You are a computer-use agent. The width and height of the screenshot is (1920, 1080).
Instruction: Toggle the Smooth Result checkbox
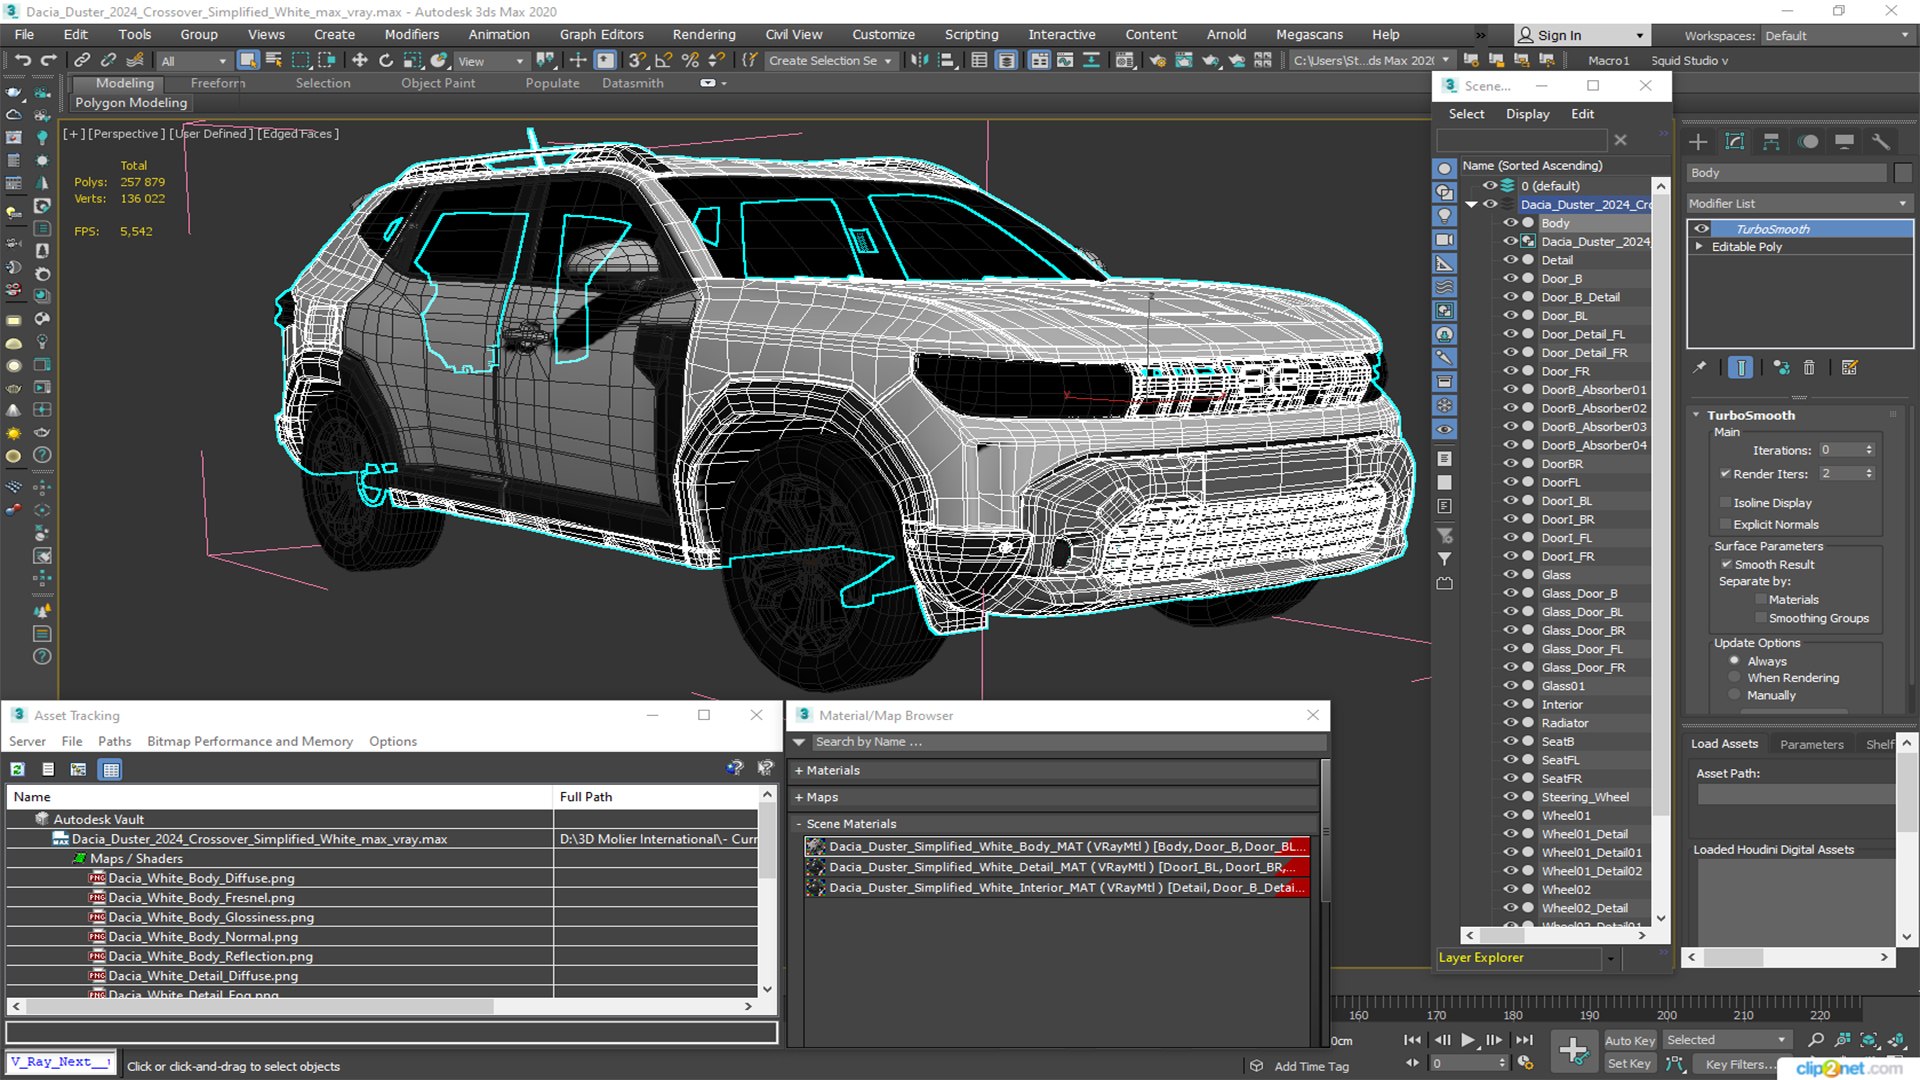tap(1726, 565)
